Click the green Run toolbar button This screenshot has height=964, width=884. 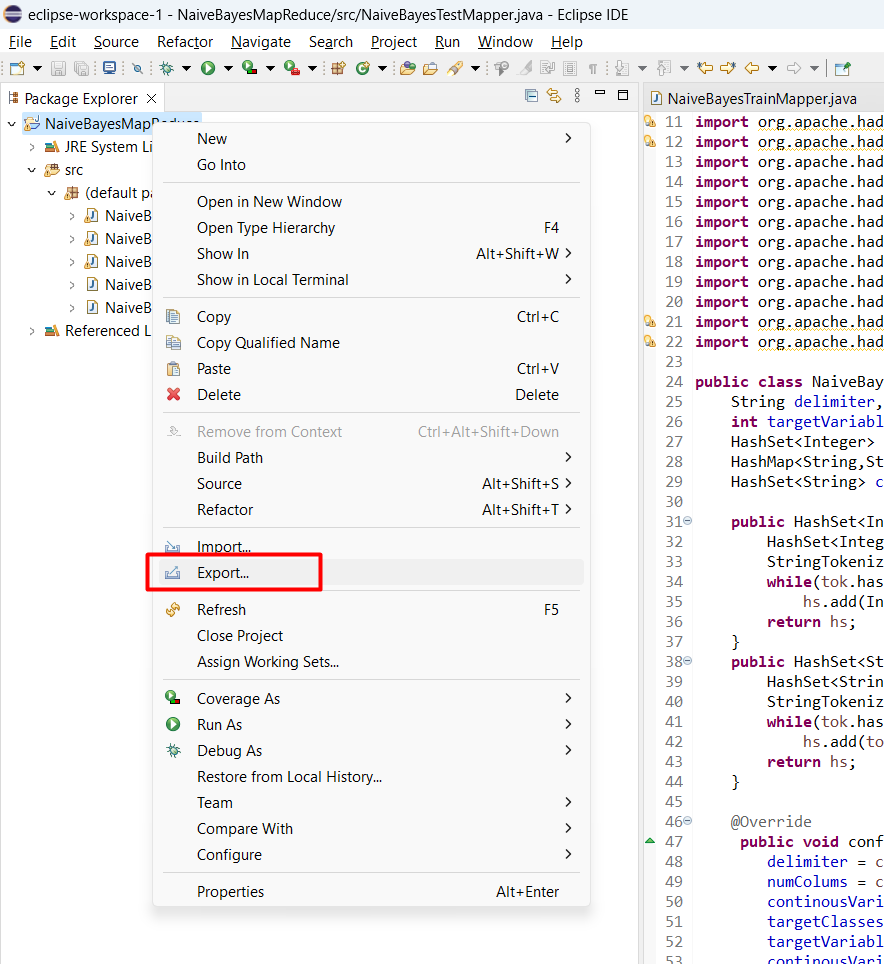[208, 68]
